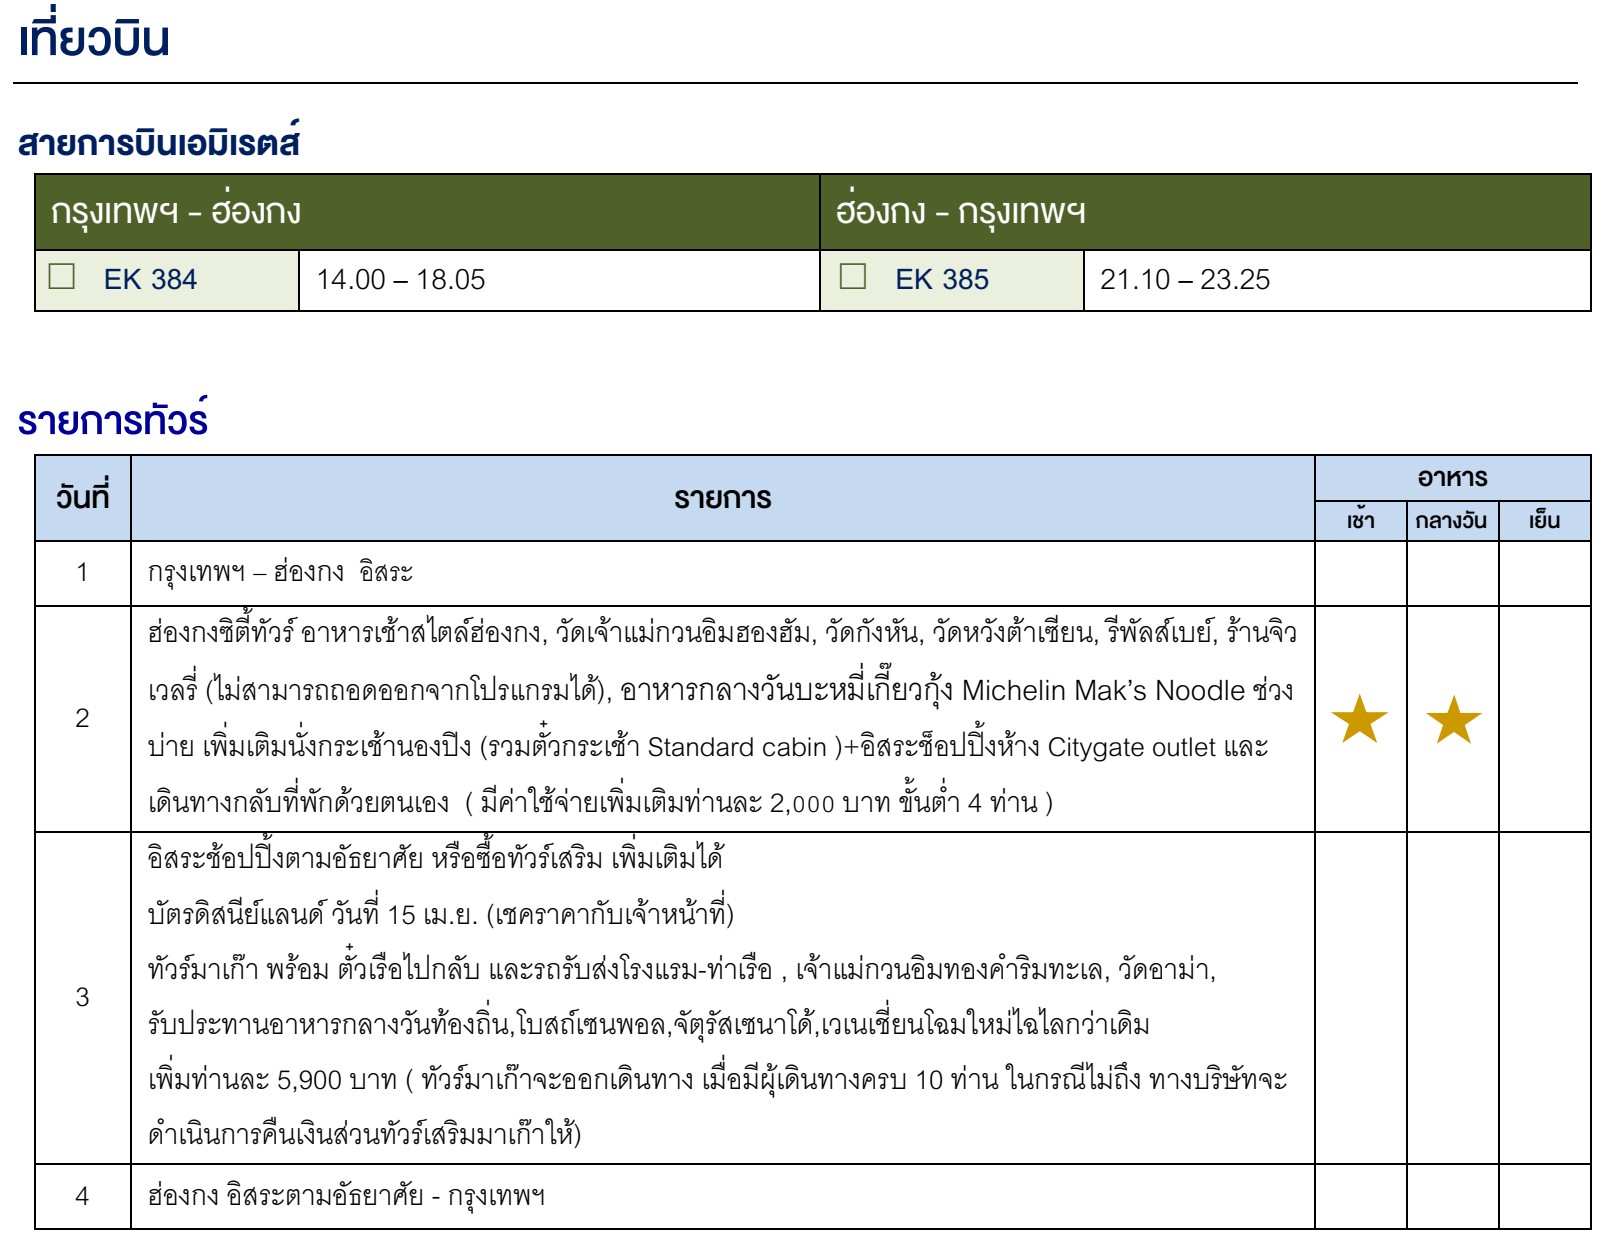1607x1246 pixels.
Task: Select the EK 384 flight number text
Action: click(150, 280)
